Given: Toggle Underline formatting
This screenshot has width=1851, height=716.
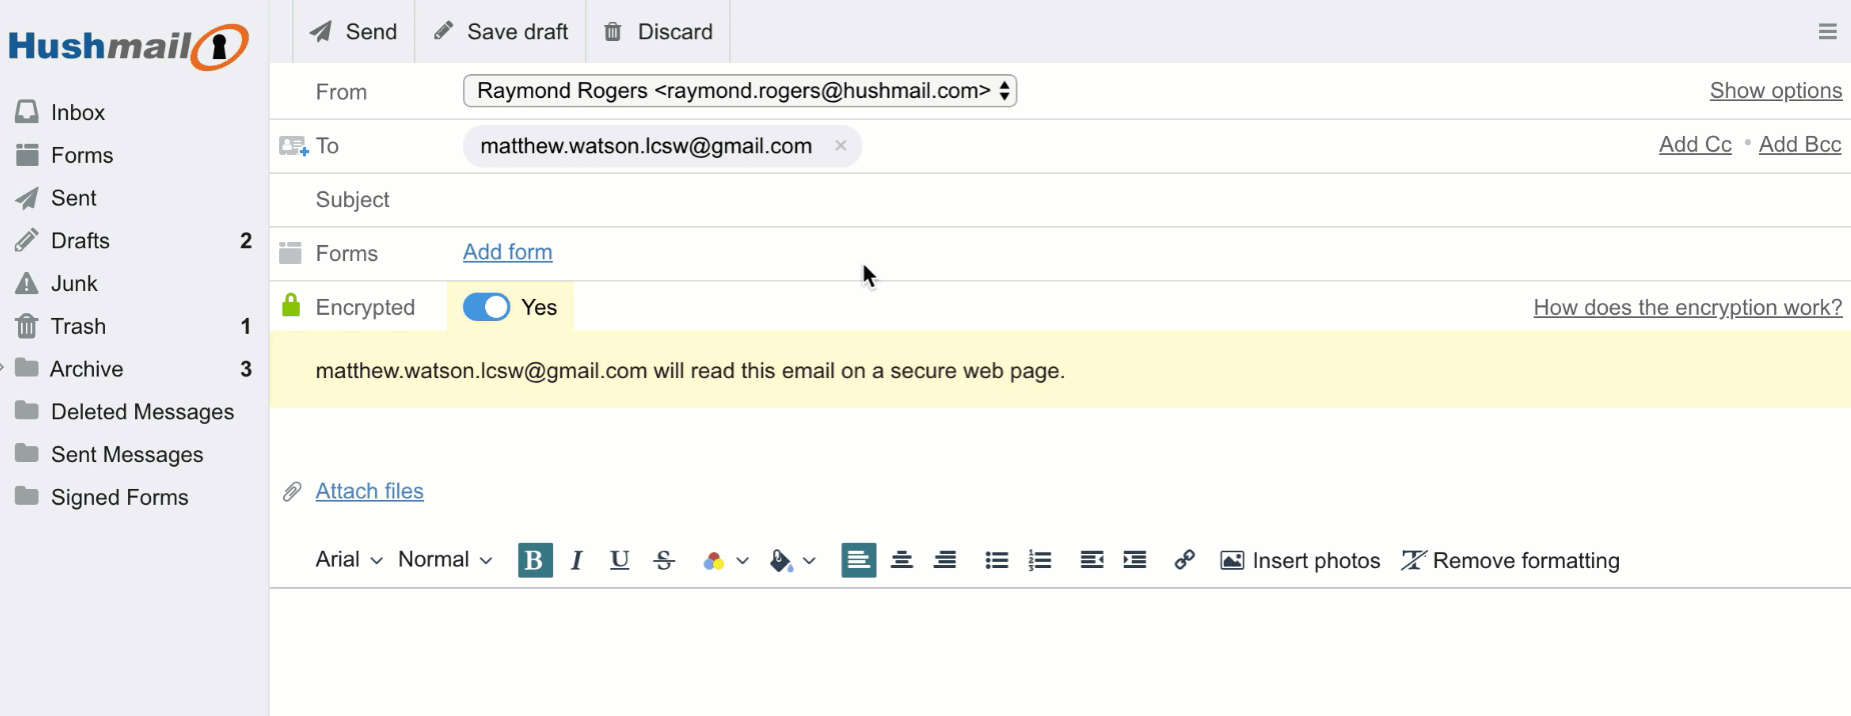Looking at the screenshot, I should click(x=620, y=560).
